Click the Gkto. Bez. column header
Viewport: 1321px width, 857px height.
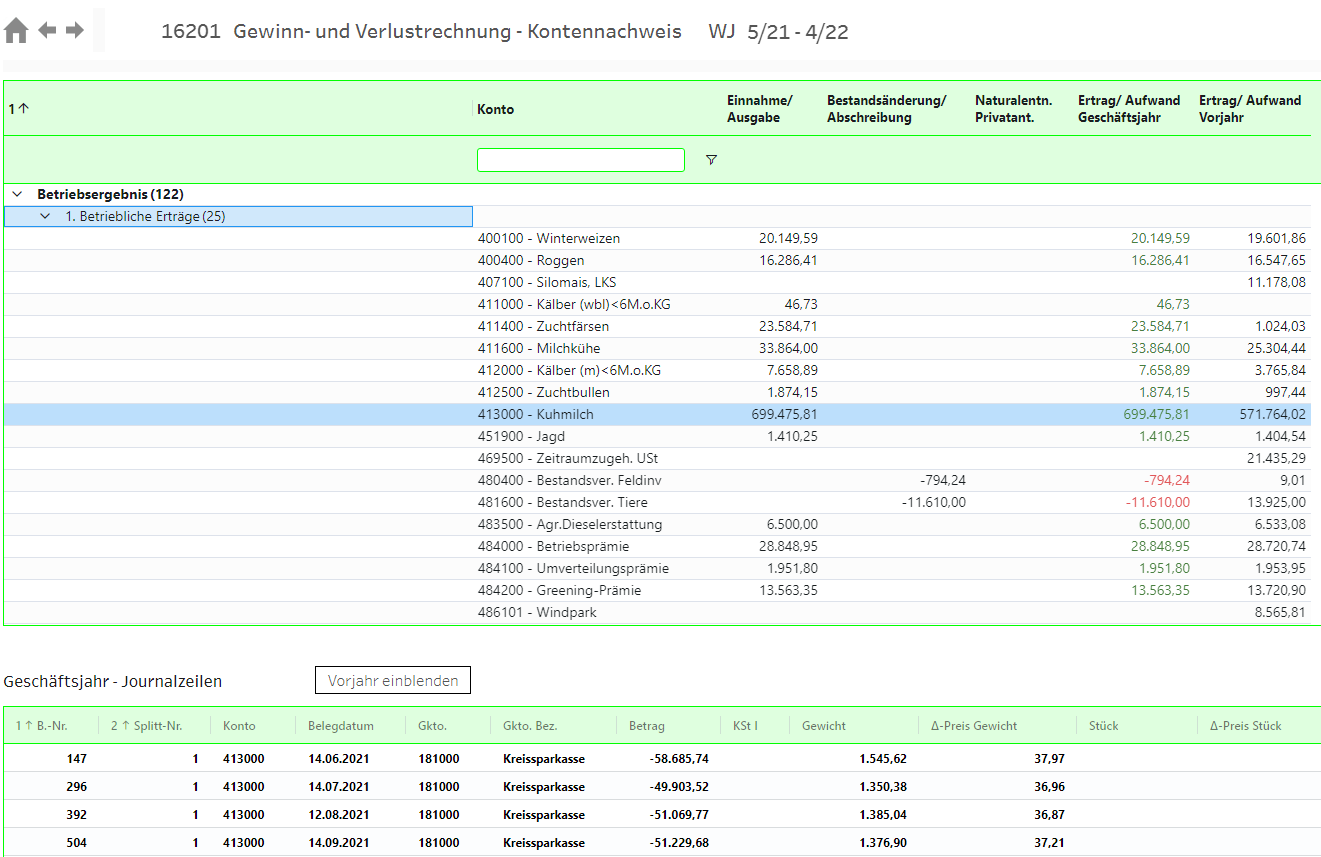coord(530,726)
